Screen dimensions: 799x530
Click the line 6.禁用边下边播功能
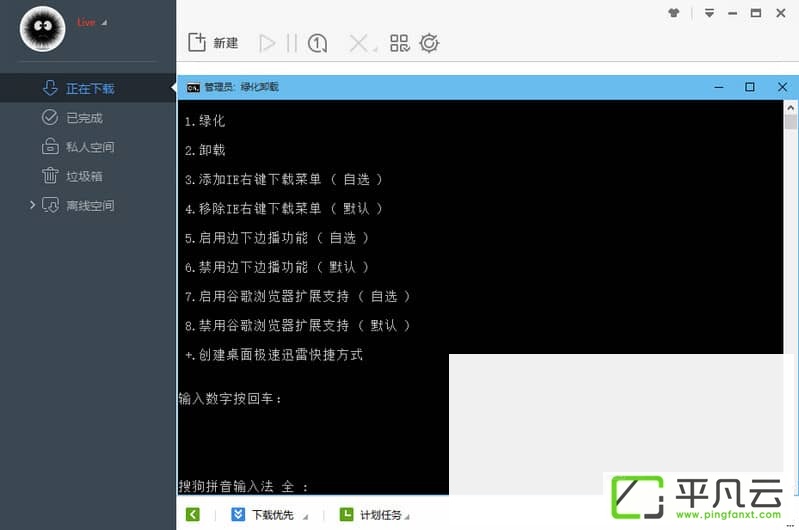point(277,267)
